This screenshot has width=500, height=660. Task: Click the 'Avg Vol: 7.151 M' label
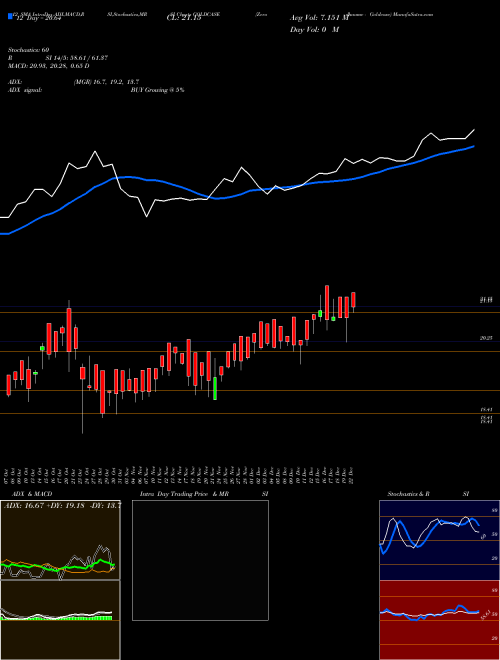pos(319,18)
